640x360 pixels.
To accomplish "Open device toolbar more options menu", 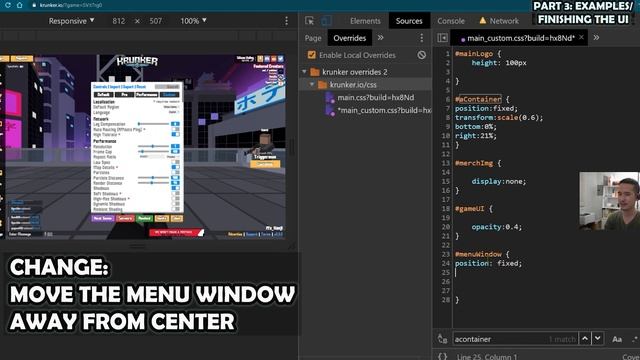I will (287, 21).
